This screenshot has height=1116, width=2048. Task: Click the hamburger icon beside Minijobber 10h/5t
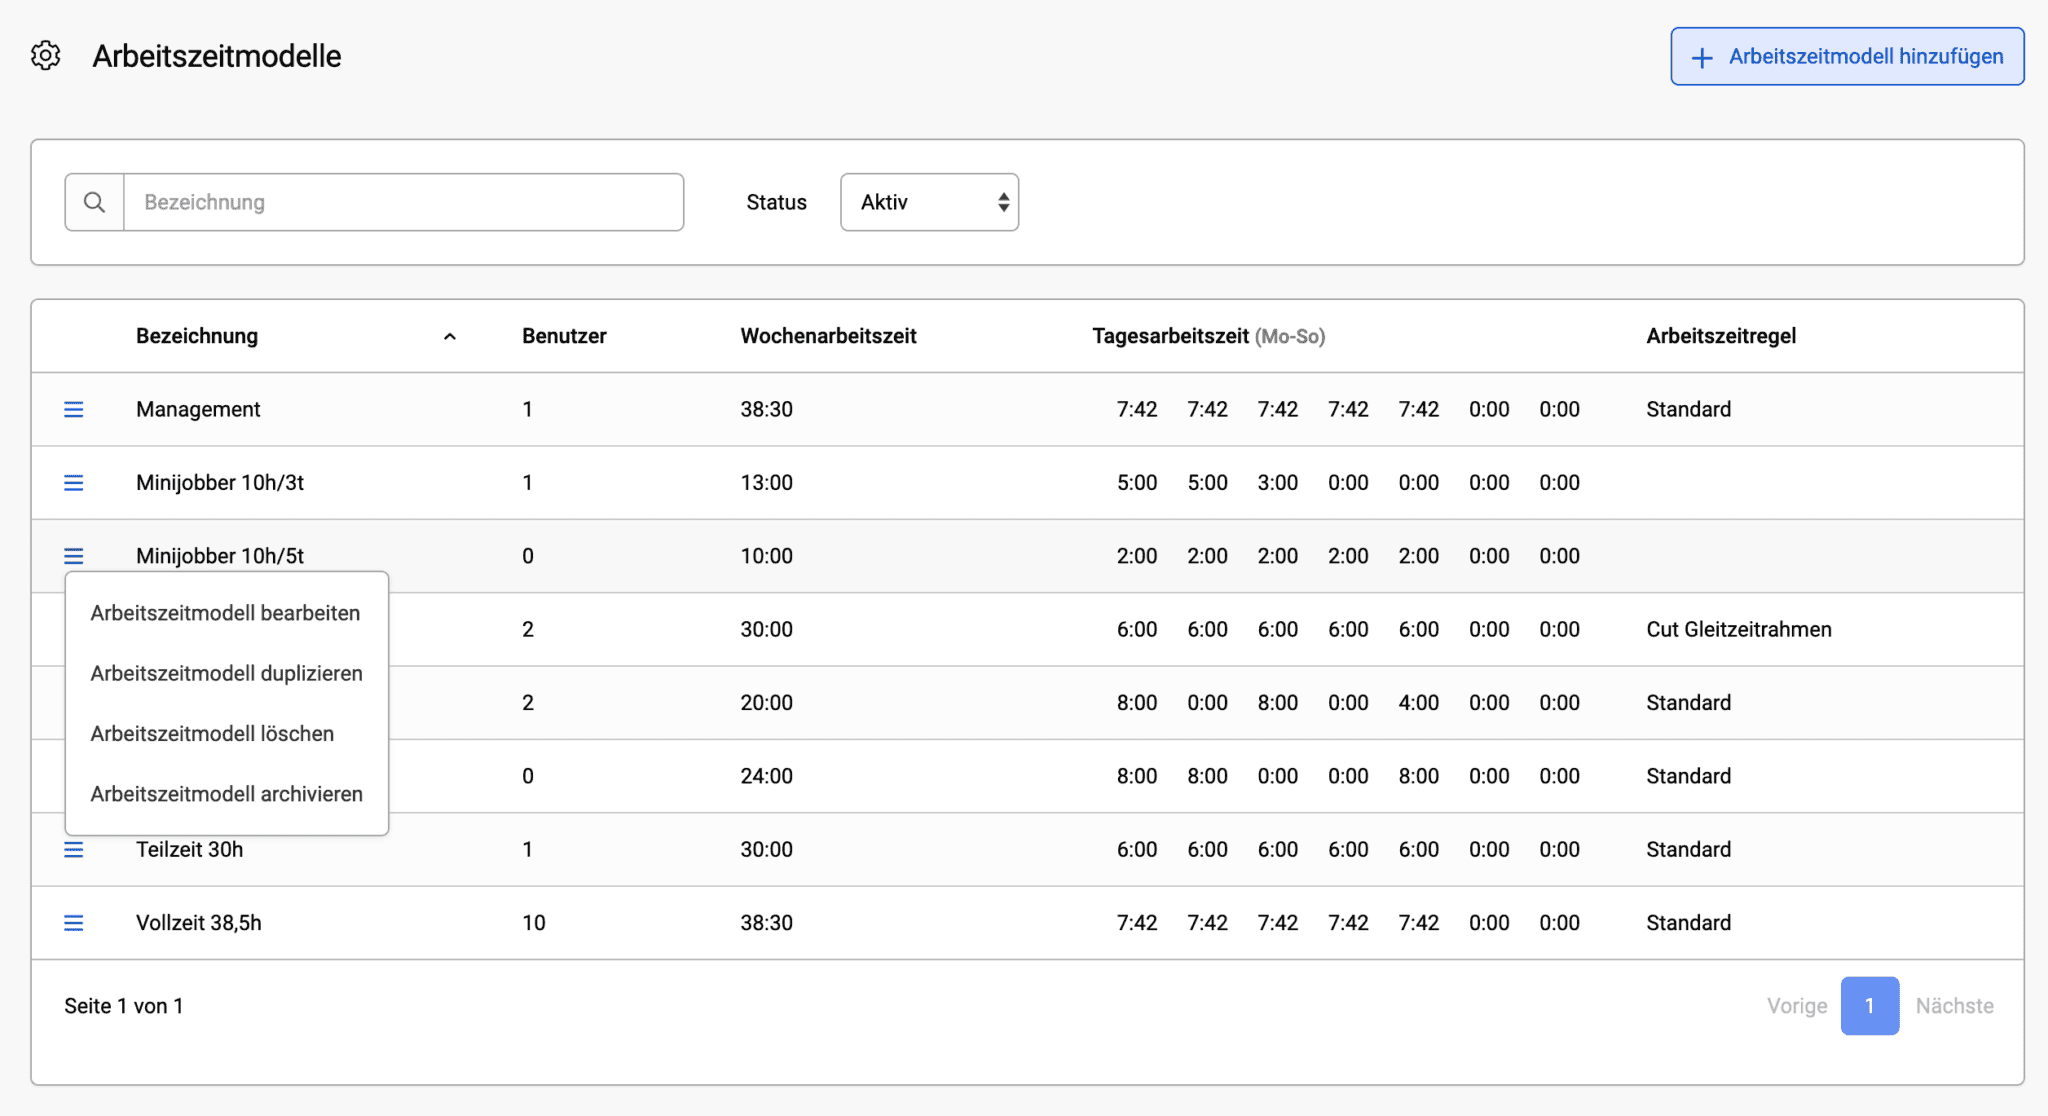click(x=74, y=556)
